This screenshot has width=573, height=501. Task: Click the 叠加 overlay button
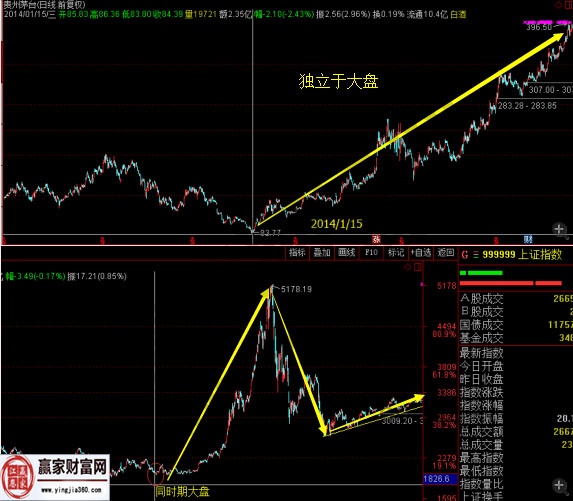[x=322, y=253]
